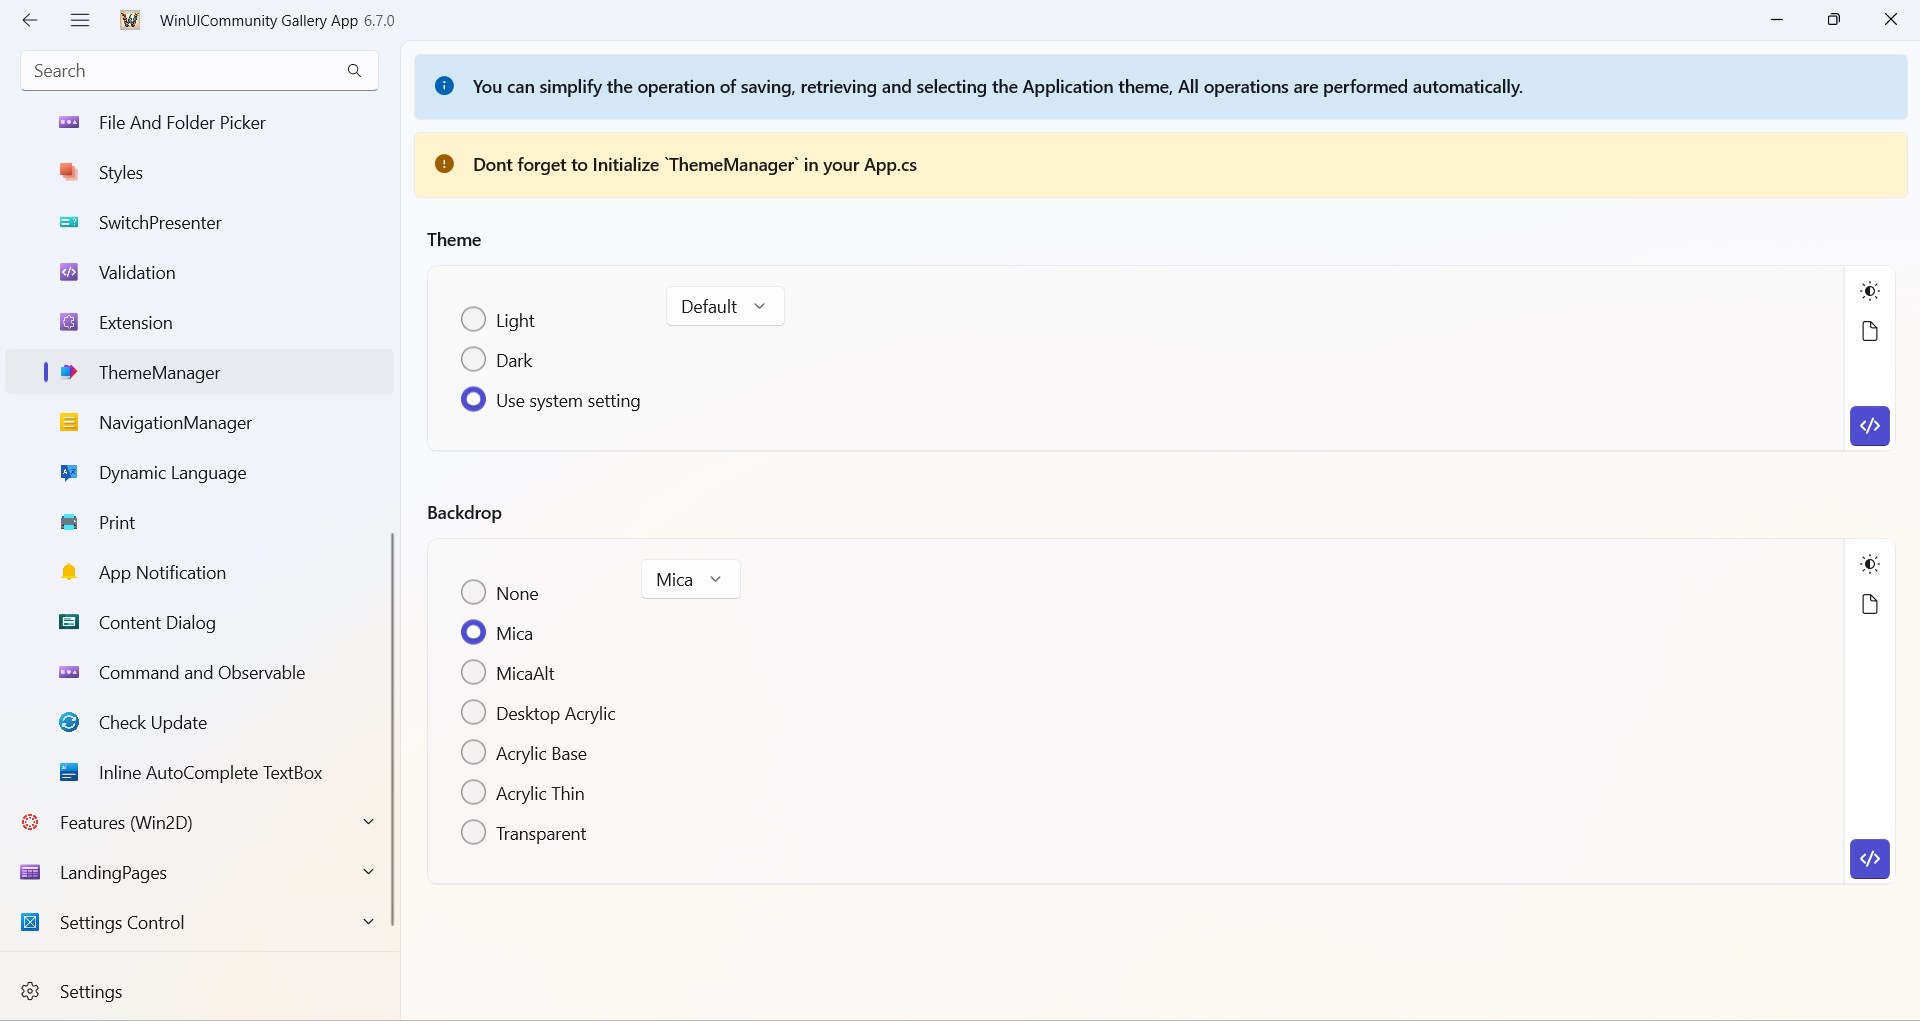Open the Check Update page
The height and width of the screenshot is (1021, 1920).
click(152, 723)
